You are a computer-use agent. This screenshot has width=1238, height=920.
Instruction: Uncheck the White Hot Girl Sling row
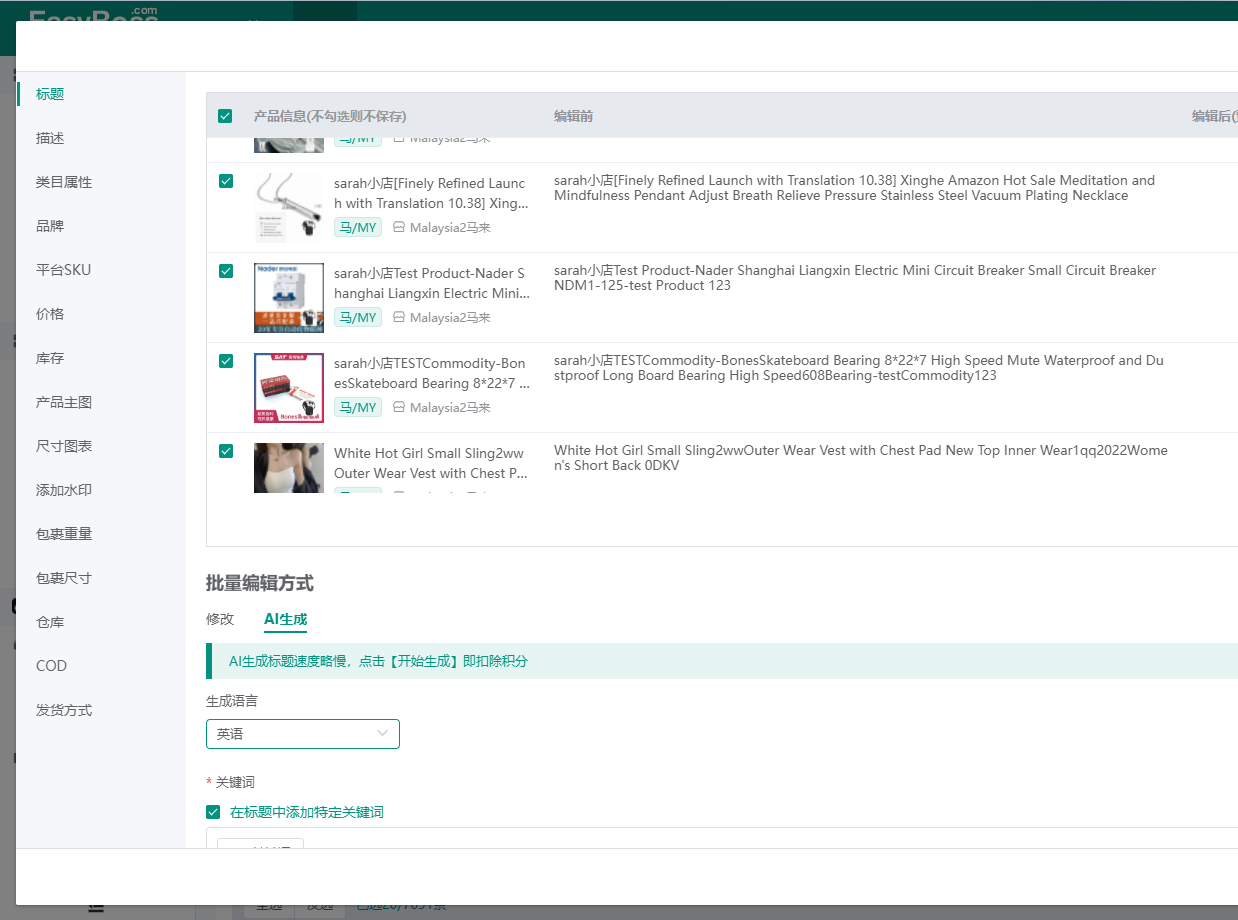pyautogui.click(x=226, y=451)
